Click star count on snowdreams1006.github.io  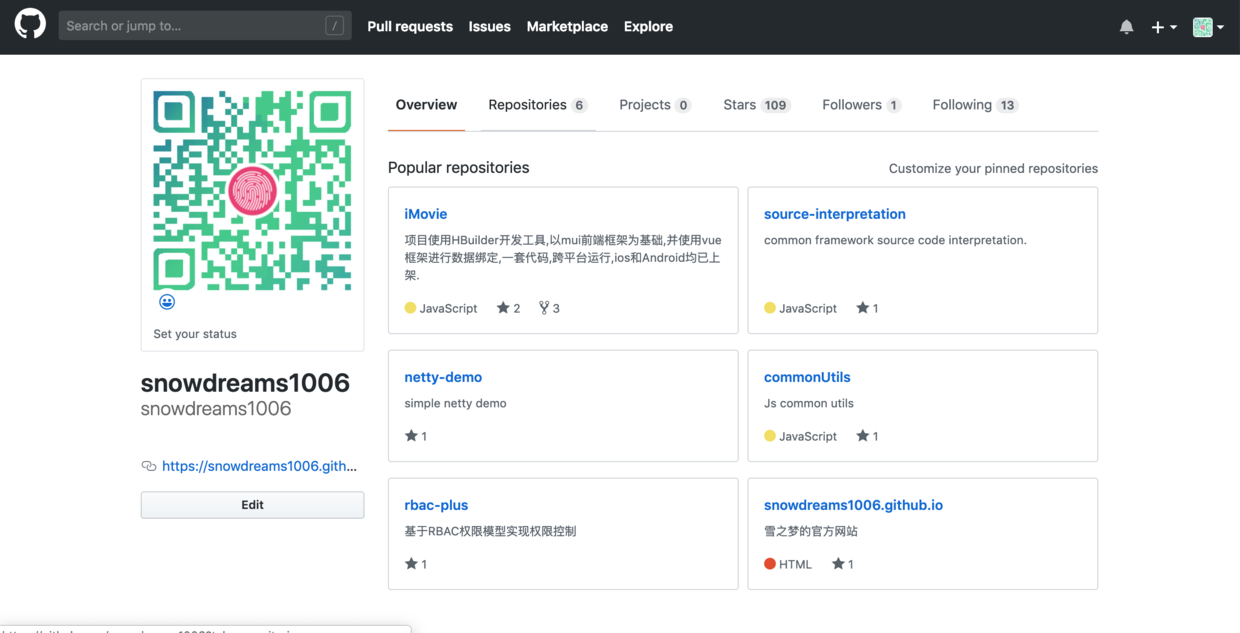[842, 564]
